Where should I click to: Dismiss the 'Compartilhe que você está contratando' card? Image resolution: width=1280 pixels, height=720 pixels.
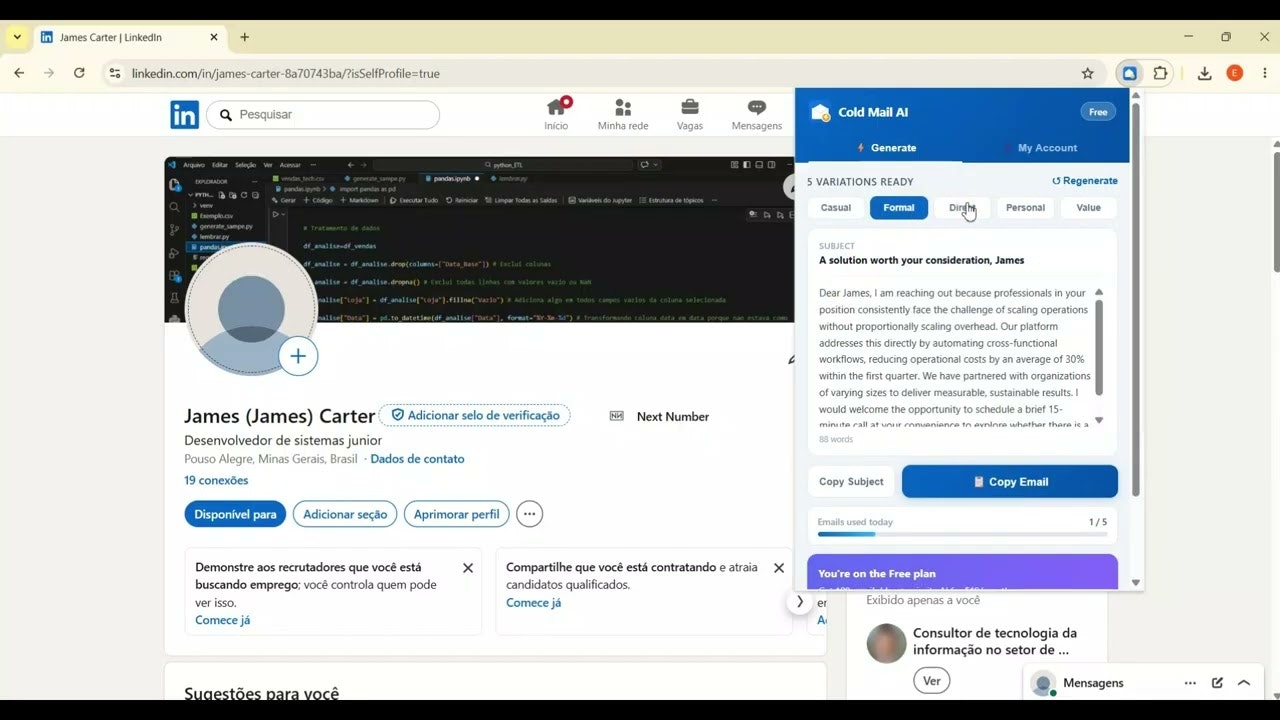779,568
